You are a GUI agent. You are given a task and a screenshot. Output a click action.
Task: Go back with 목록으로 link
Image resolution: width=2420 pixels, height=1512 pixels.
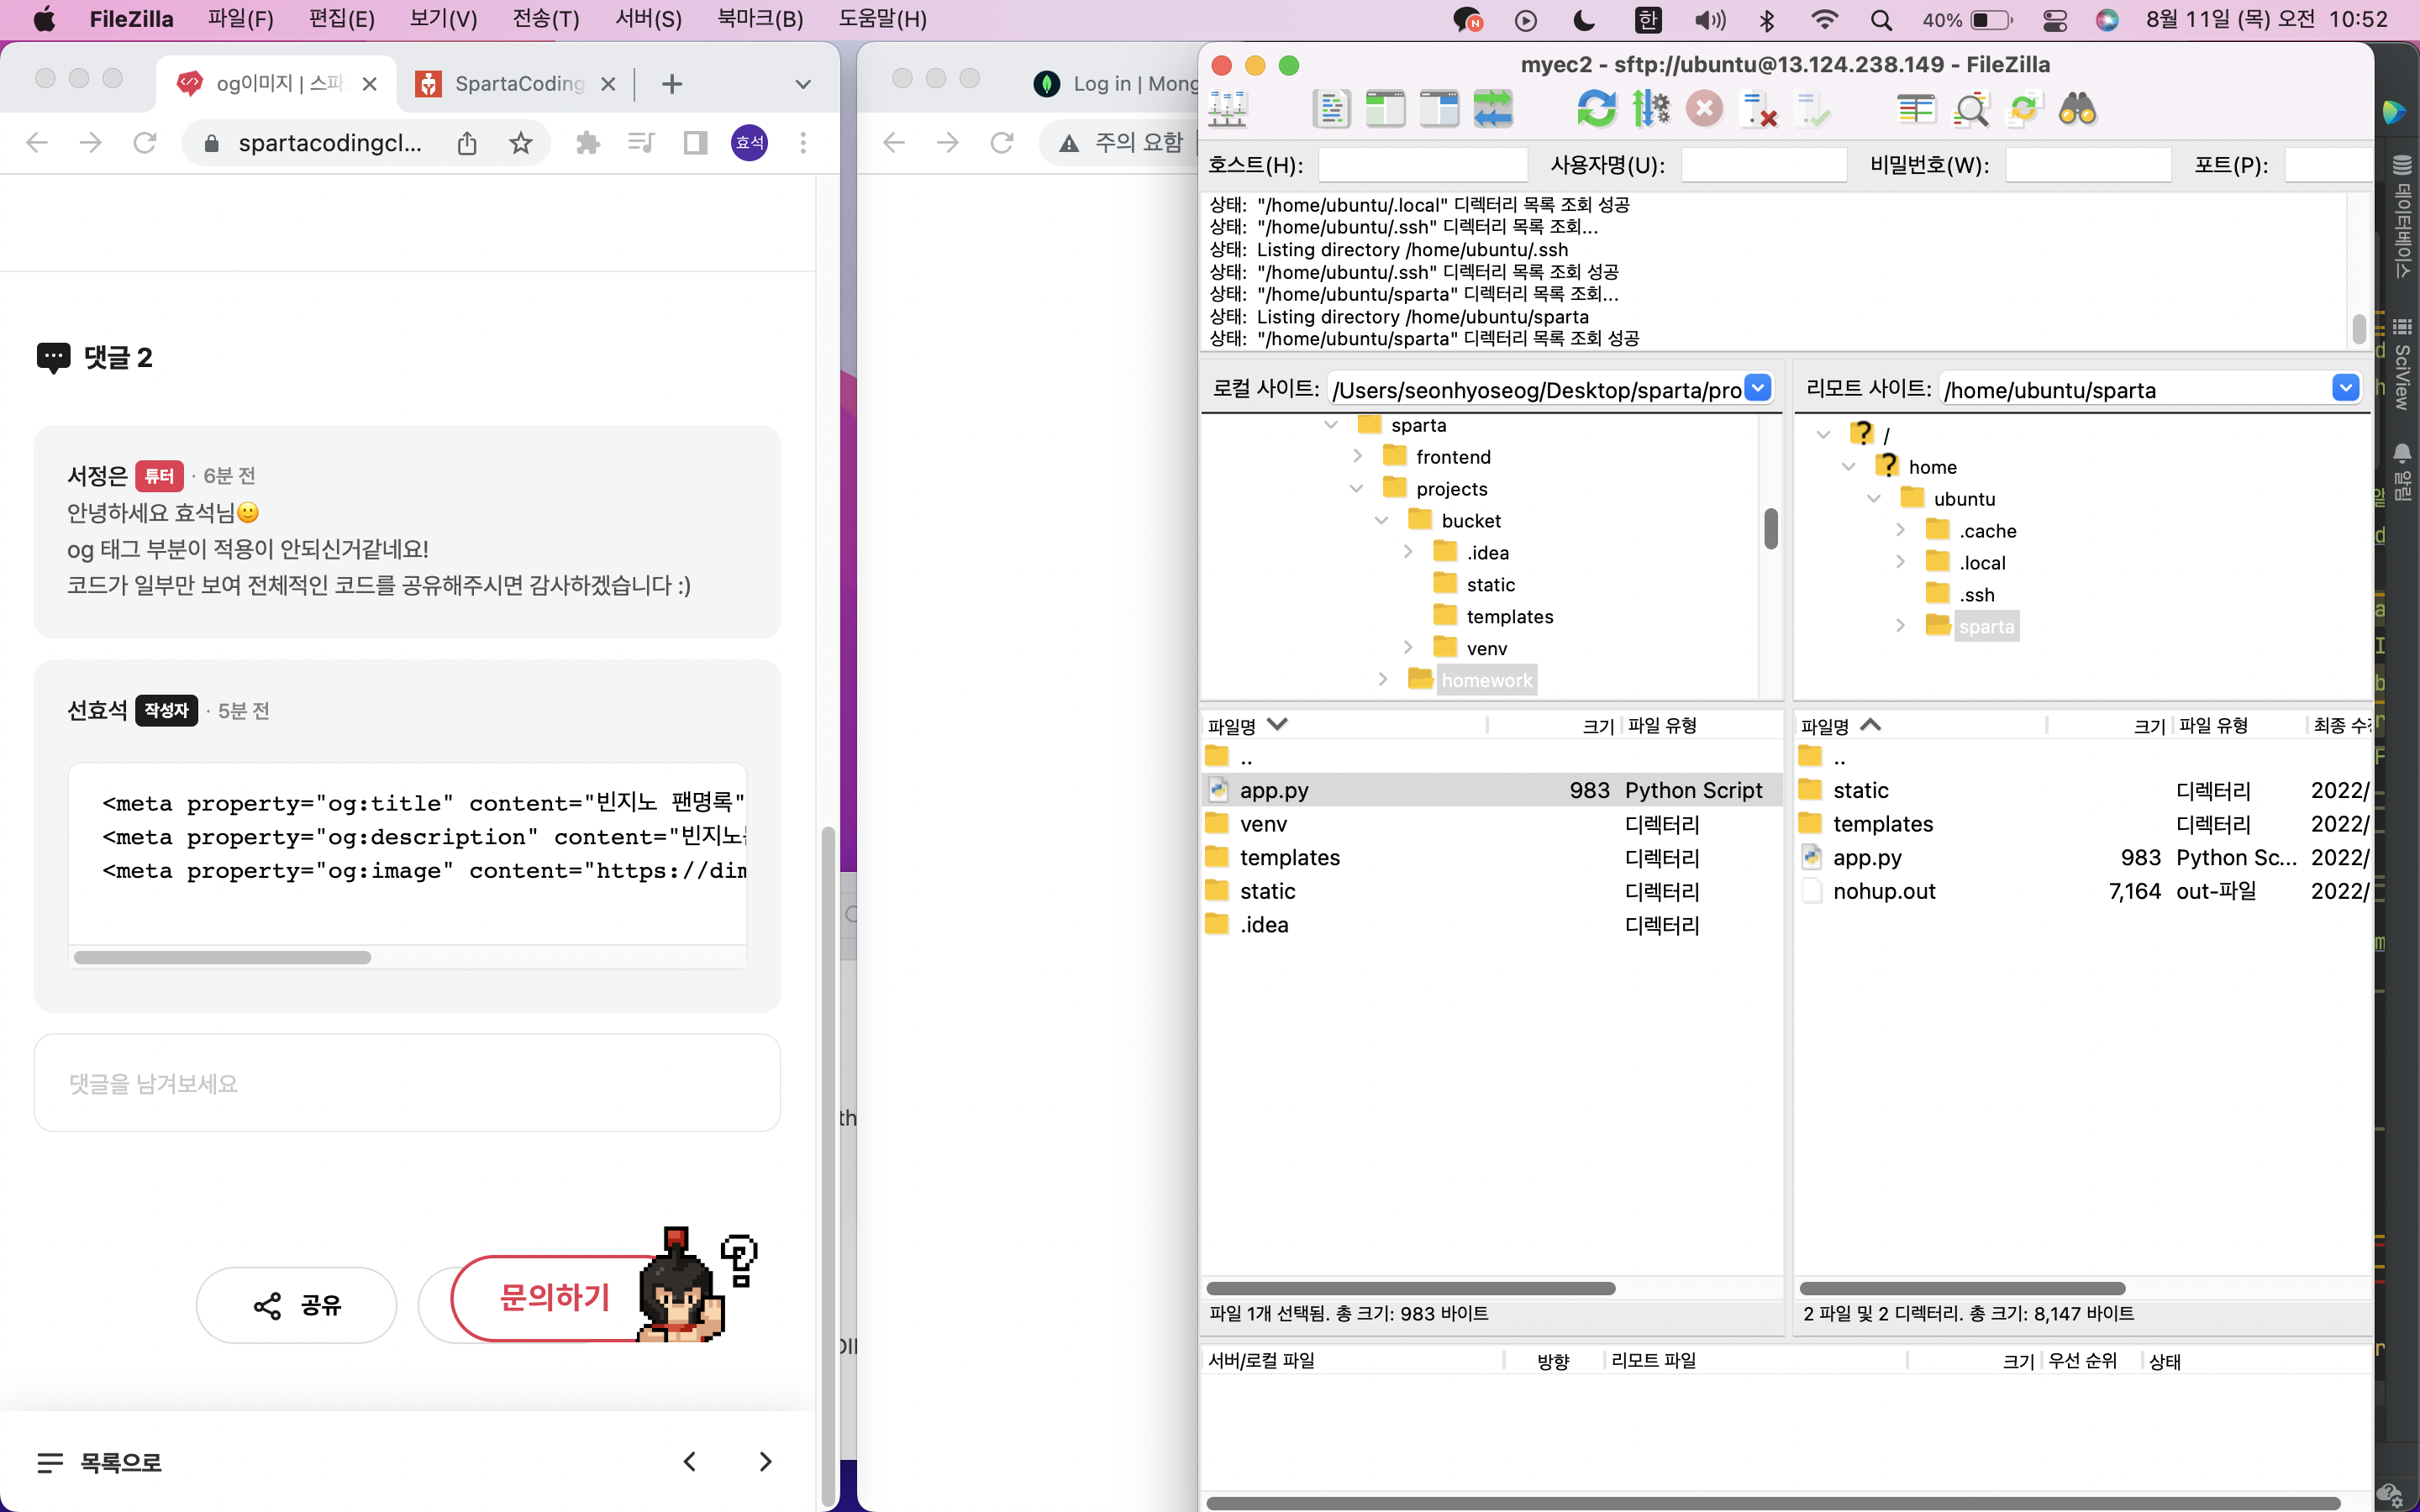pyautogui.click(x=99, y=1462)
